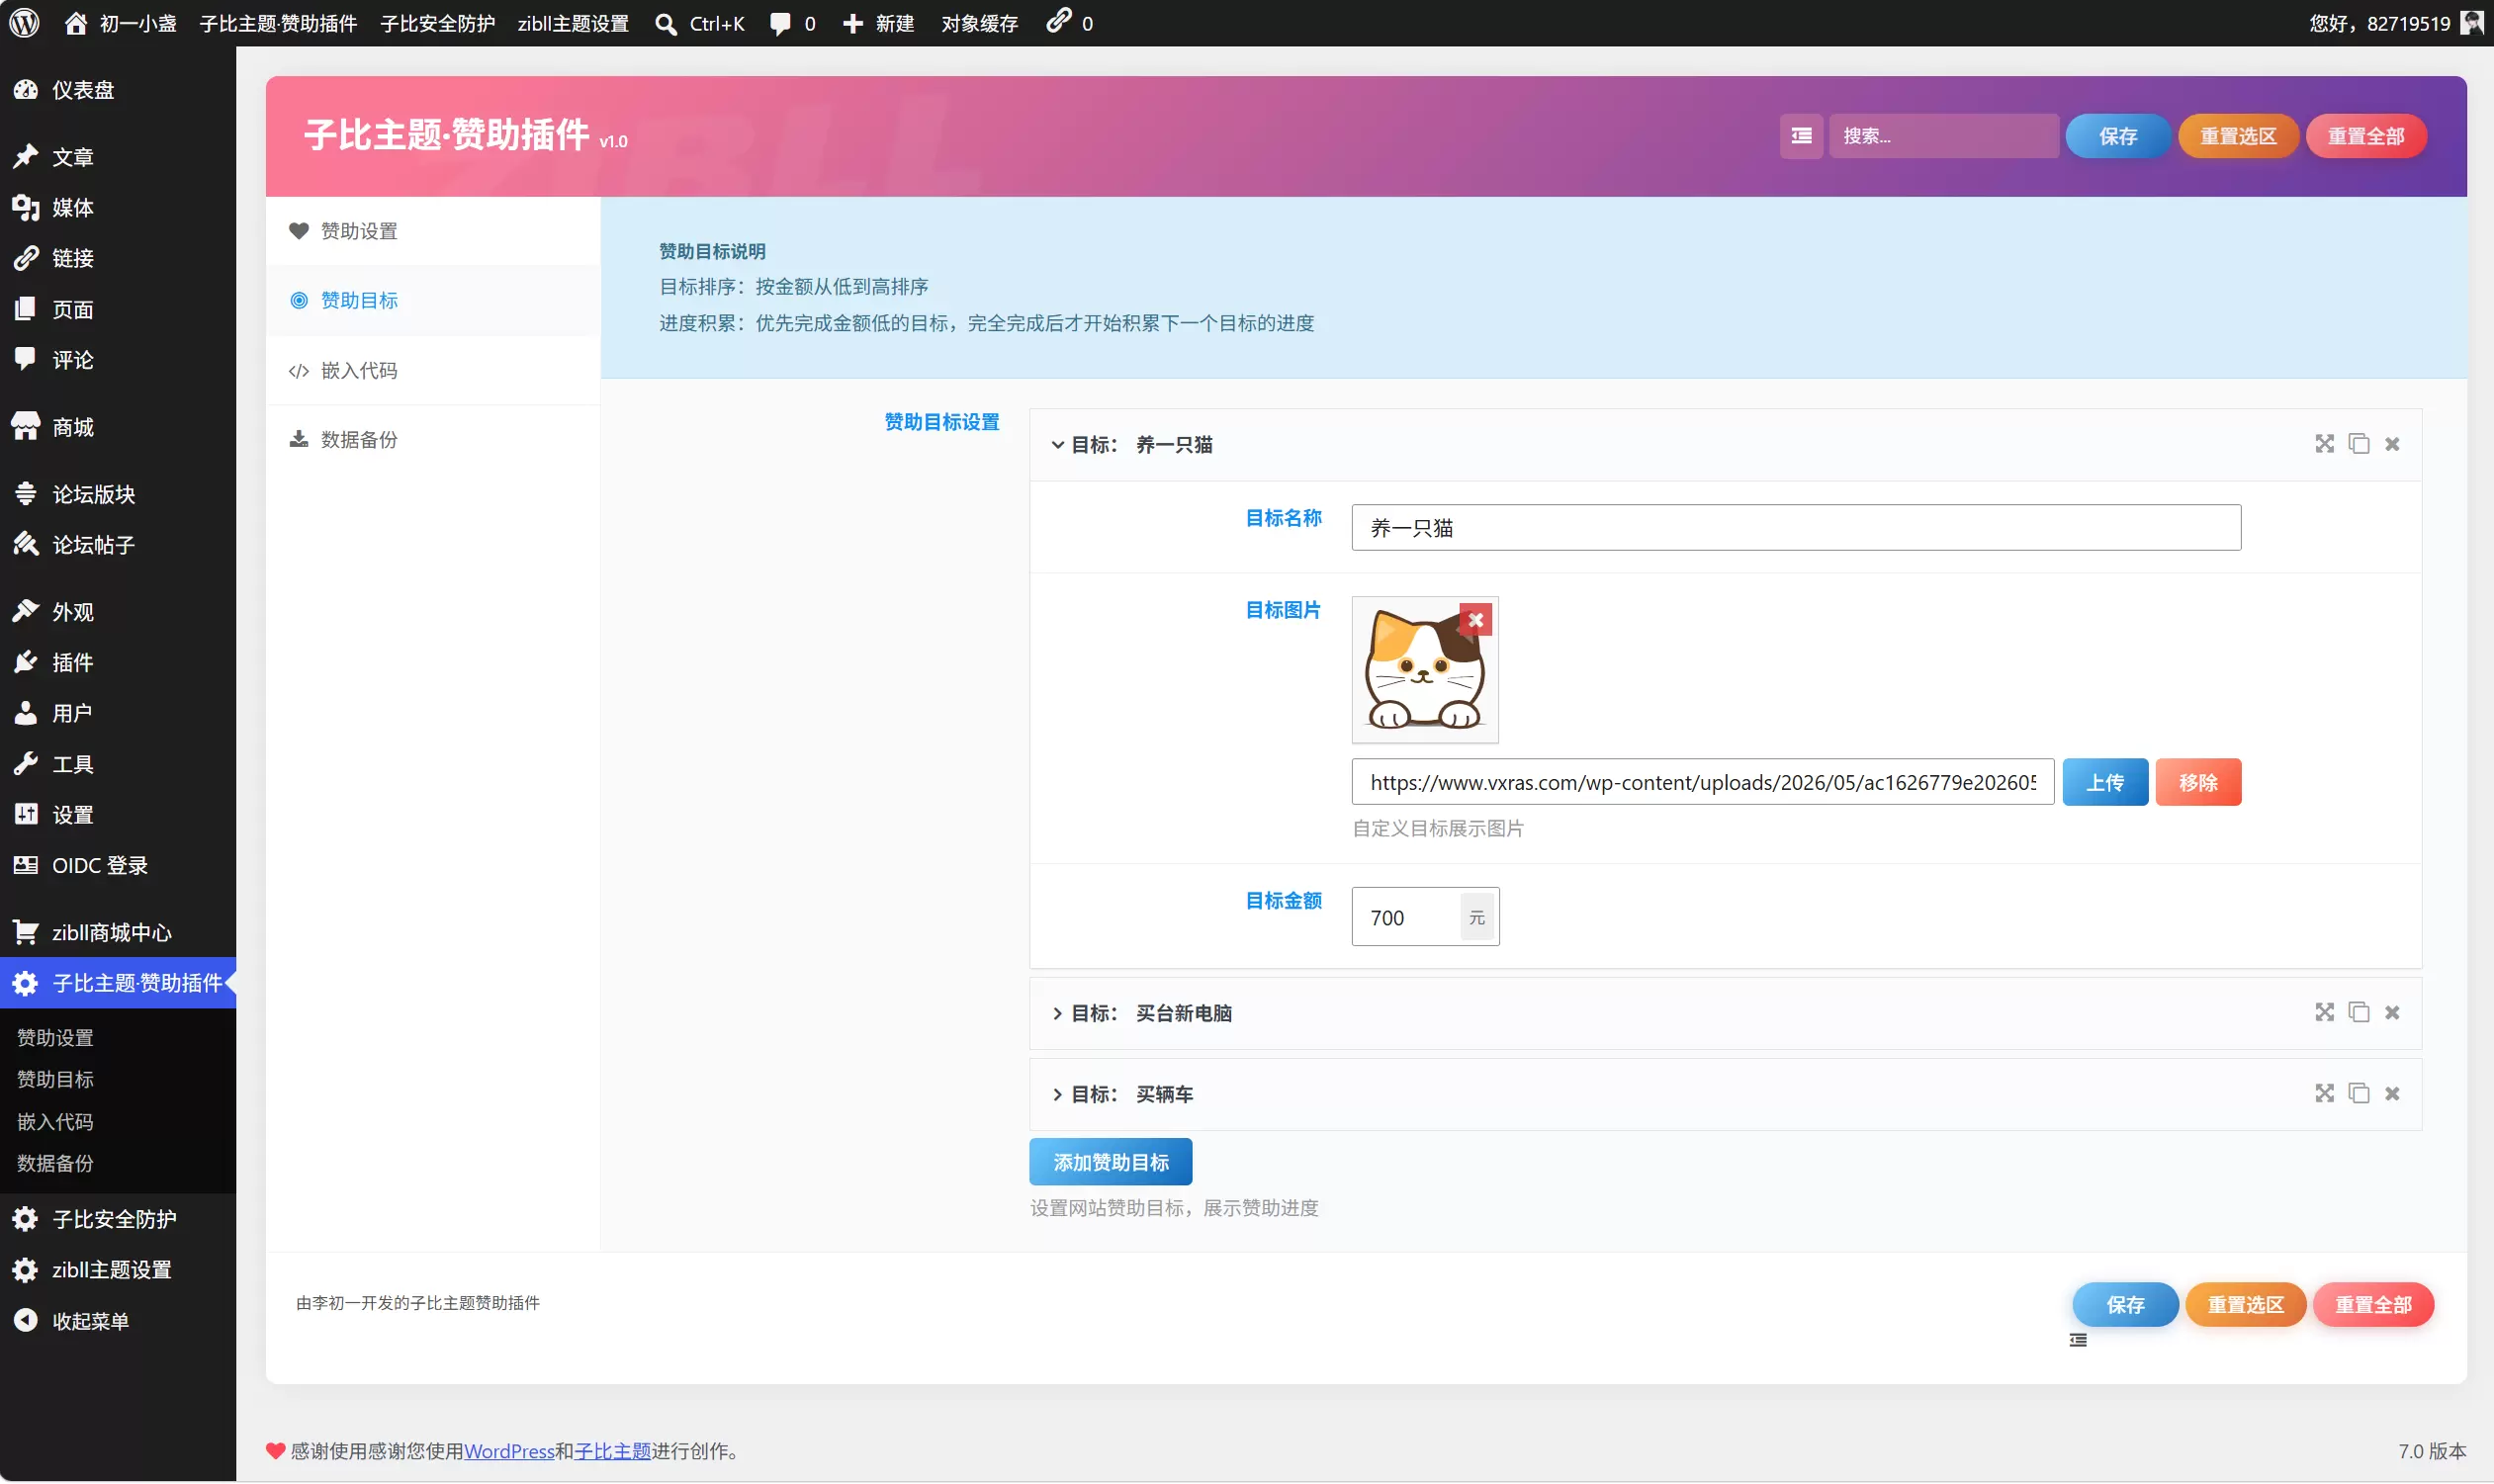Duplicate the 买台新电脑 goal
2494x1484 pixels.
coord(2359,1013)
